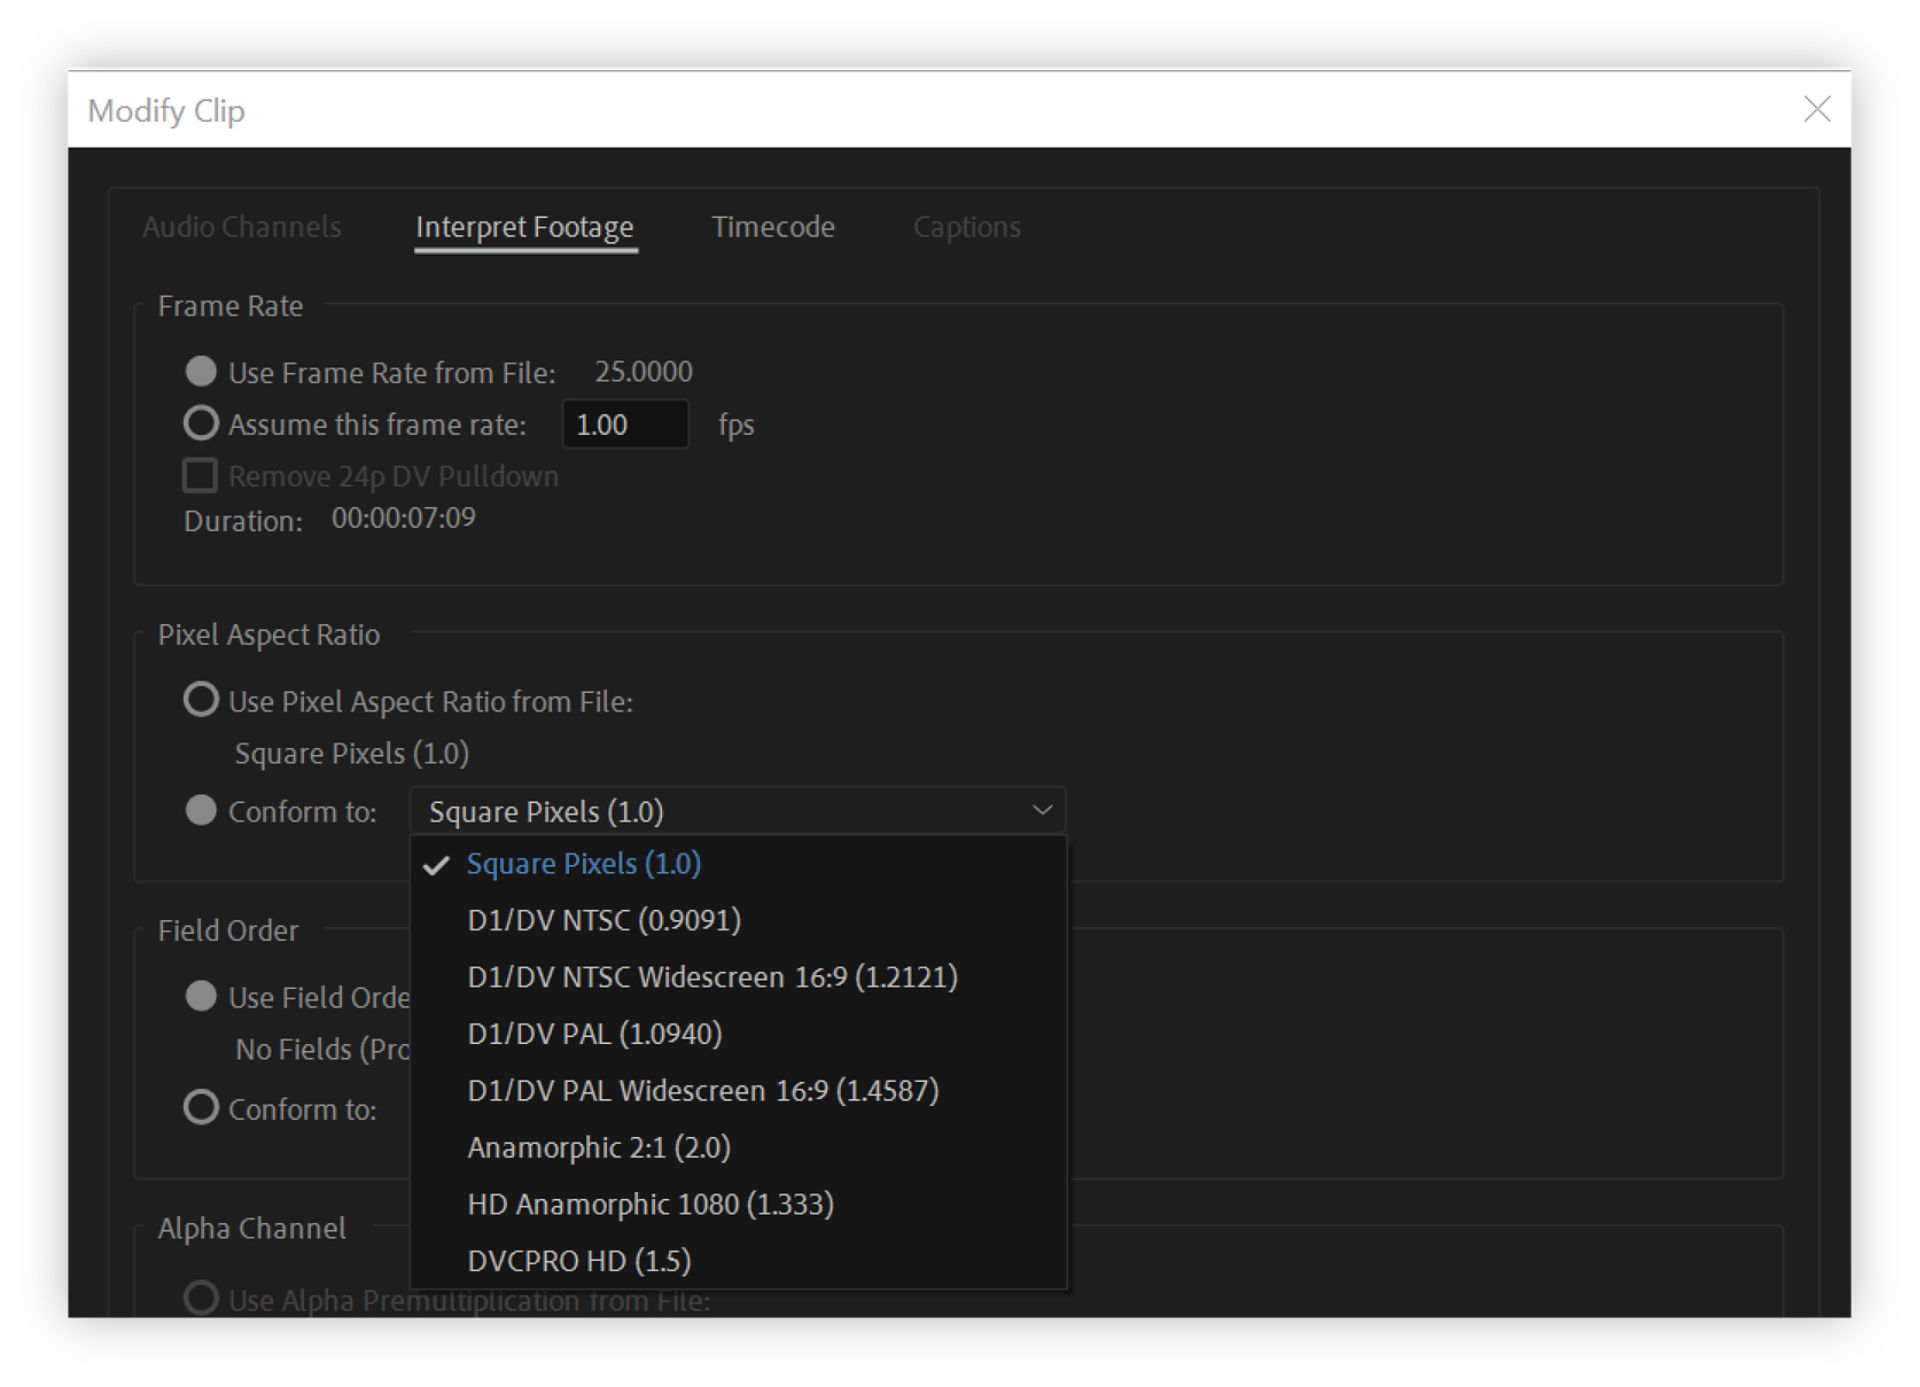Select Field Order Conform to radio
Viewport: 1920px width, 1387px height.
[201, 1108]
